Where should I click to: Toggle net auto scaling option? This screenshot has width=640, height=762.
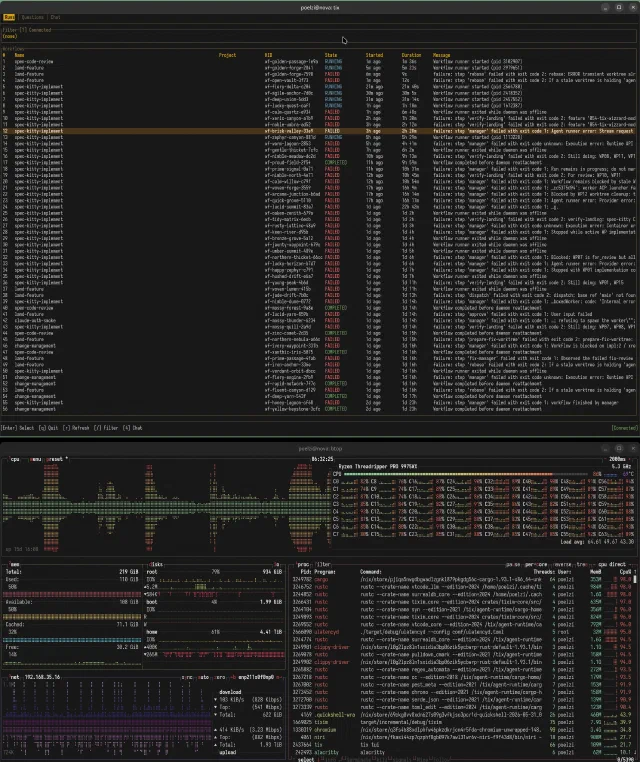tap(204, 677)
